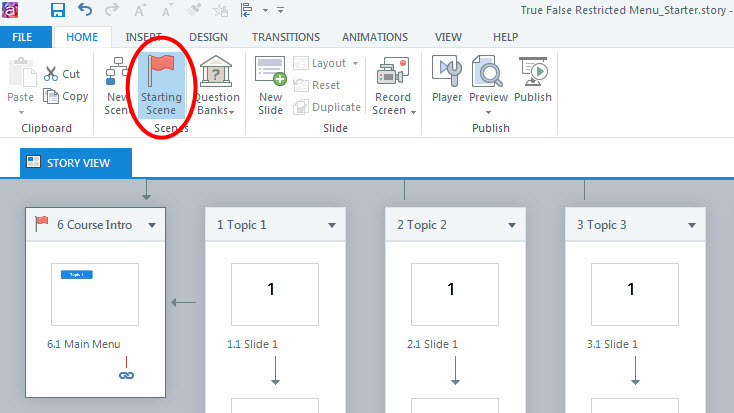Viewport: 734px width, 413px height.
Task: Click the Duplicate slide button
Action: coord(327,107)
